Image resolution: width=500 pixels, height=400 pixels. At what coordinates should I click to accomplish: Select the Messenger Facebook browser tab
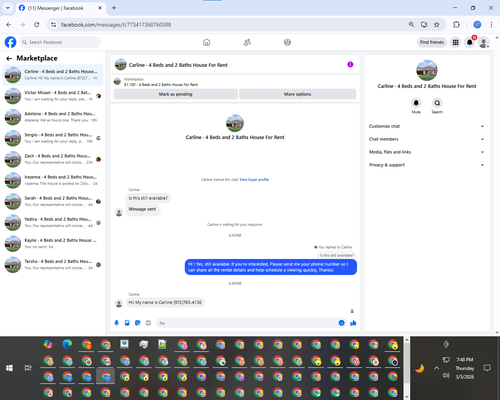(61, 8)
